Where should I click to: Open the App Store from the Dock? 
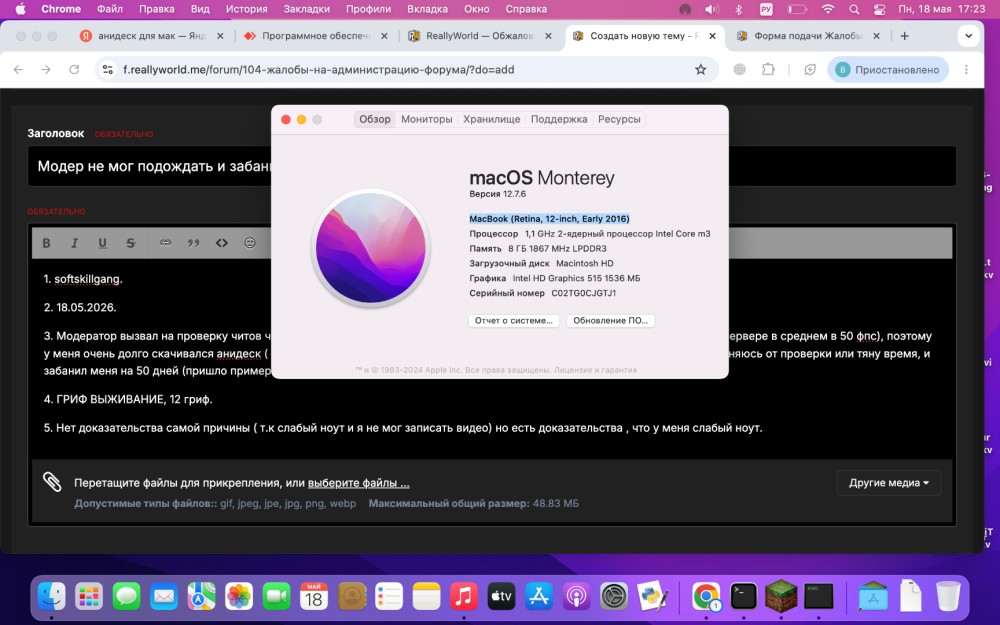point(539,596)
